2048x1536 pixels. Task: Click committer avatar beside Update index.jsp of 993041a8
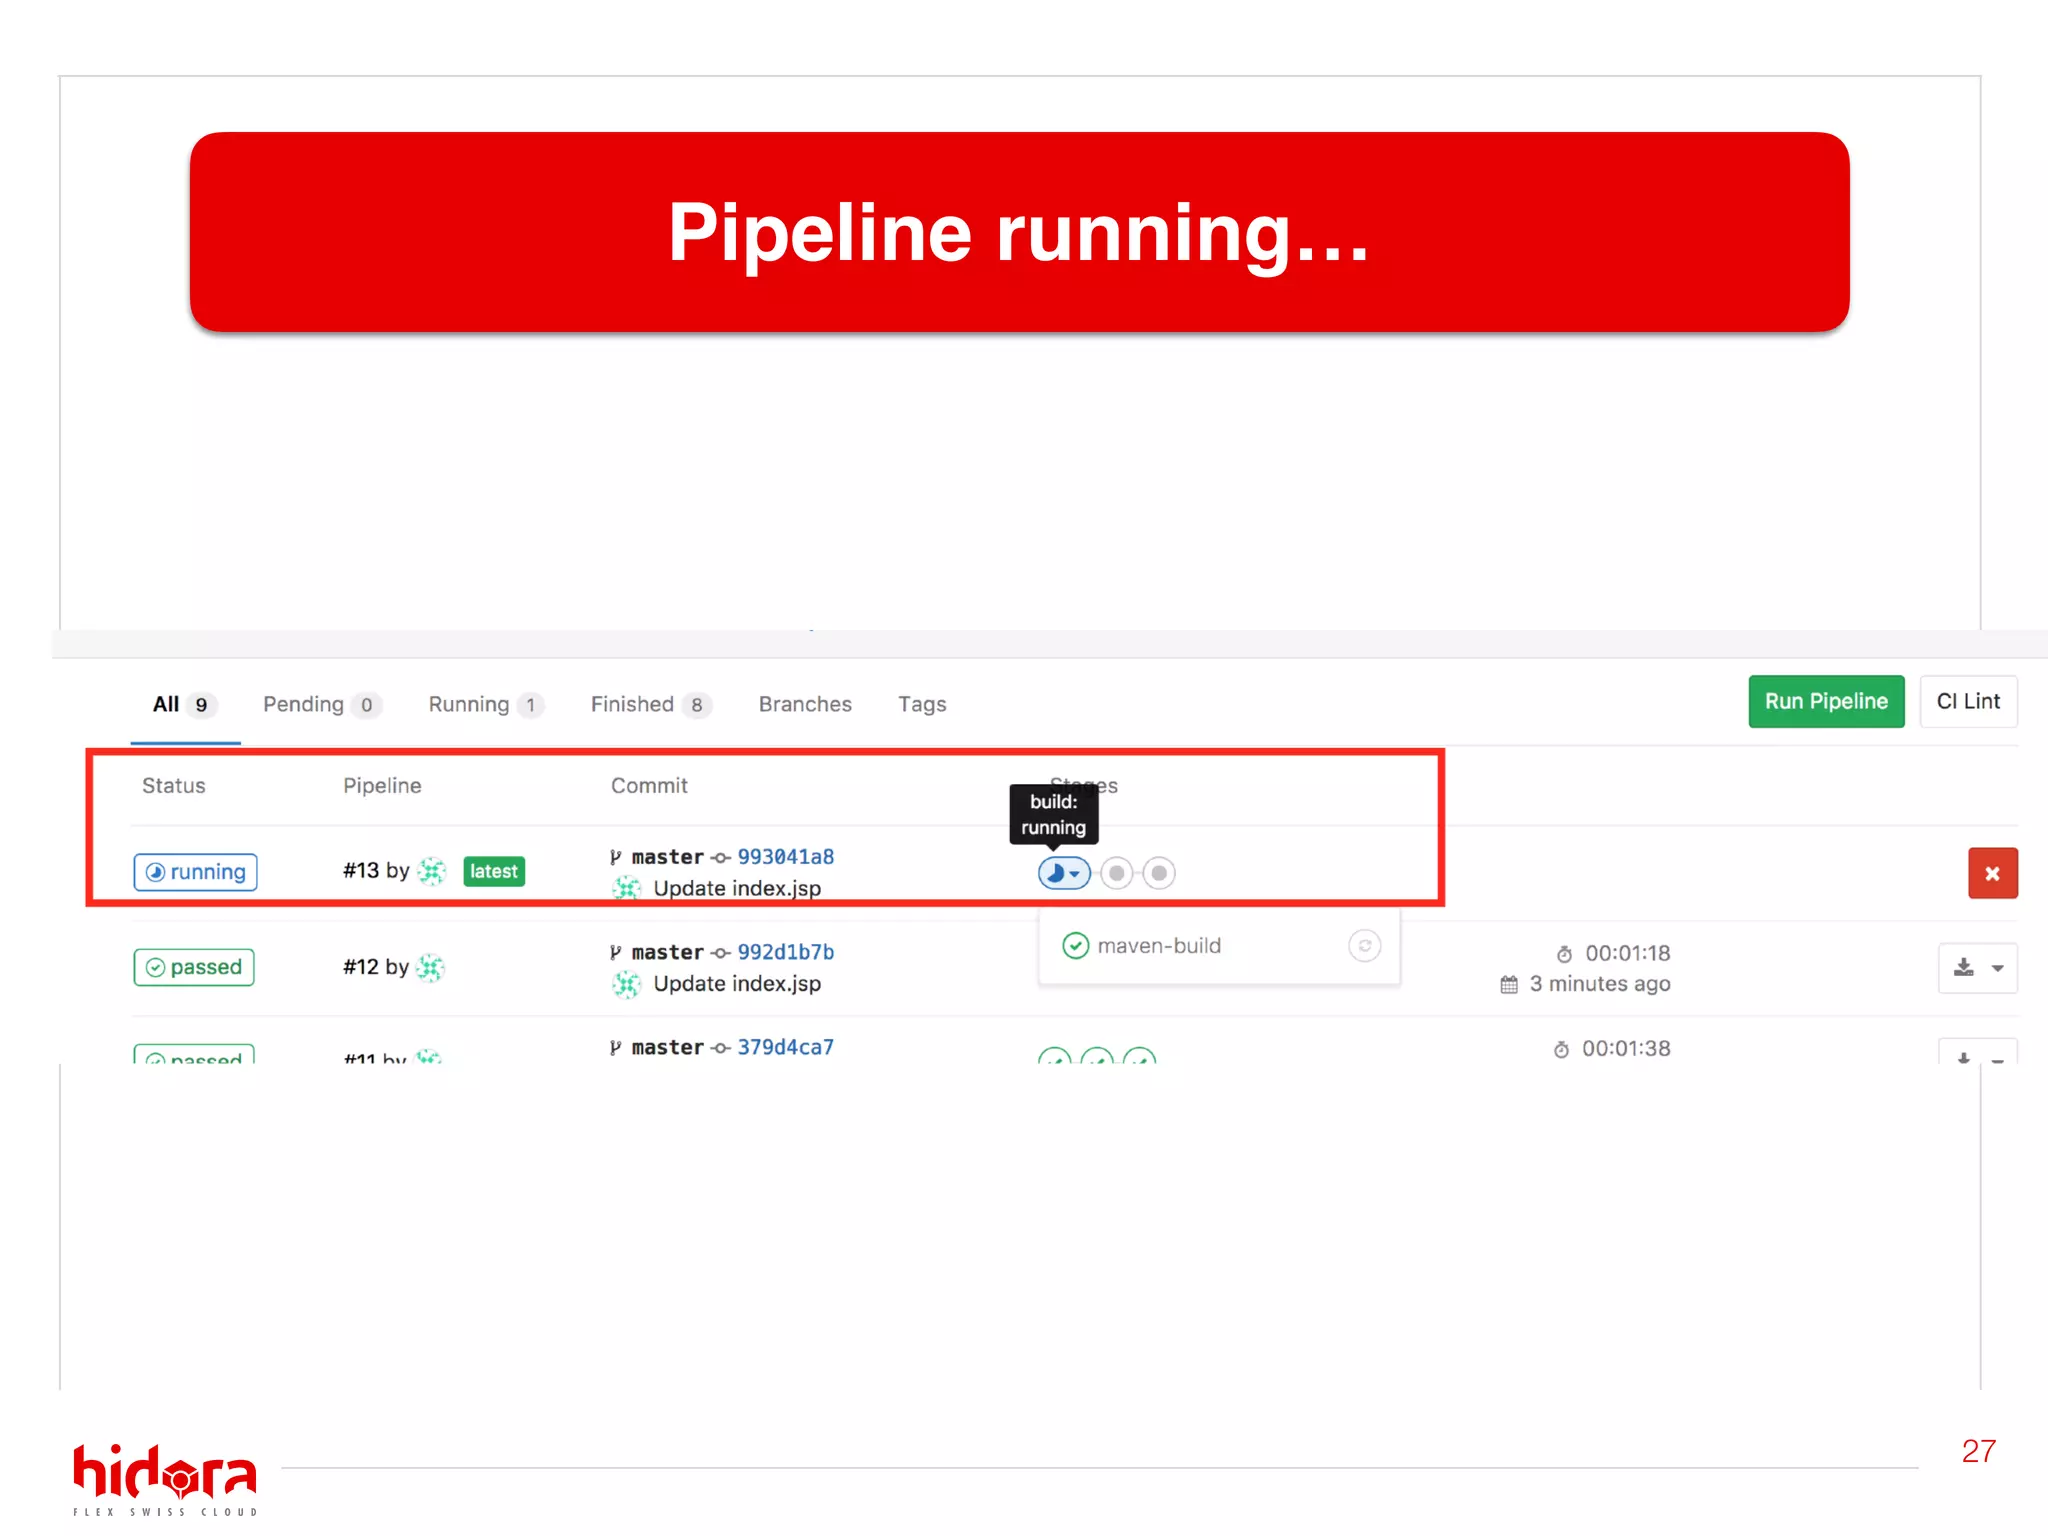click(x=627, y=888)
